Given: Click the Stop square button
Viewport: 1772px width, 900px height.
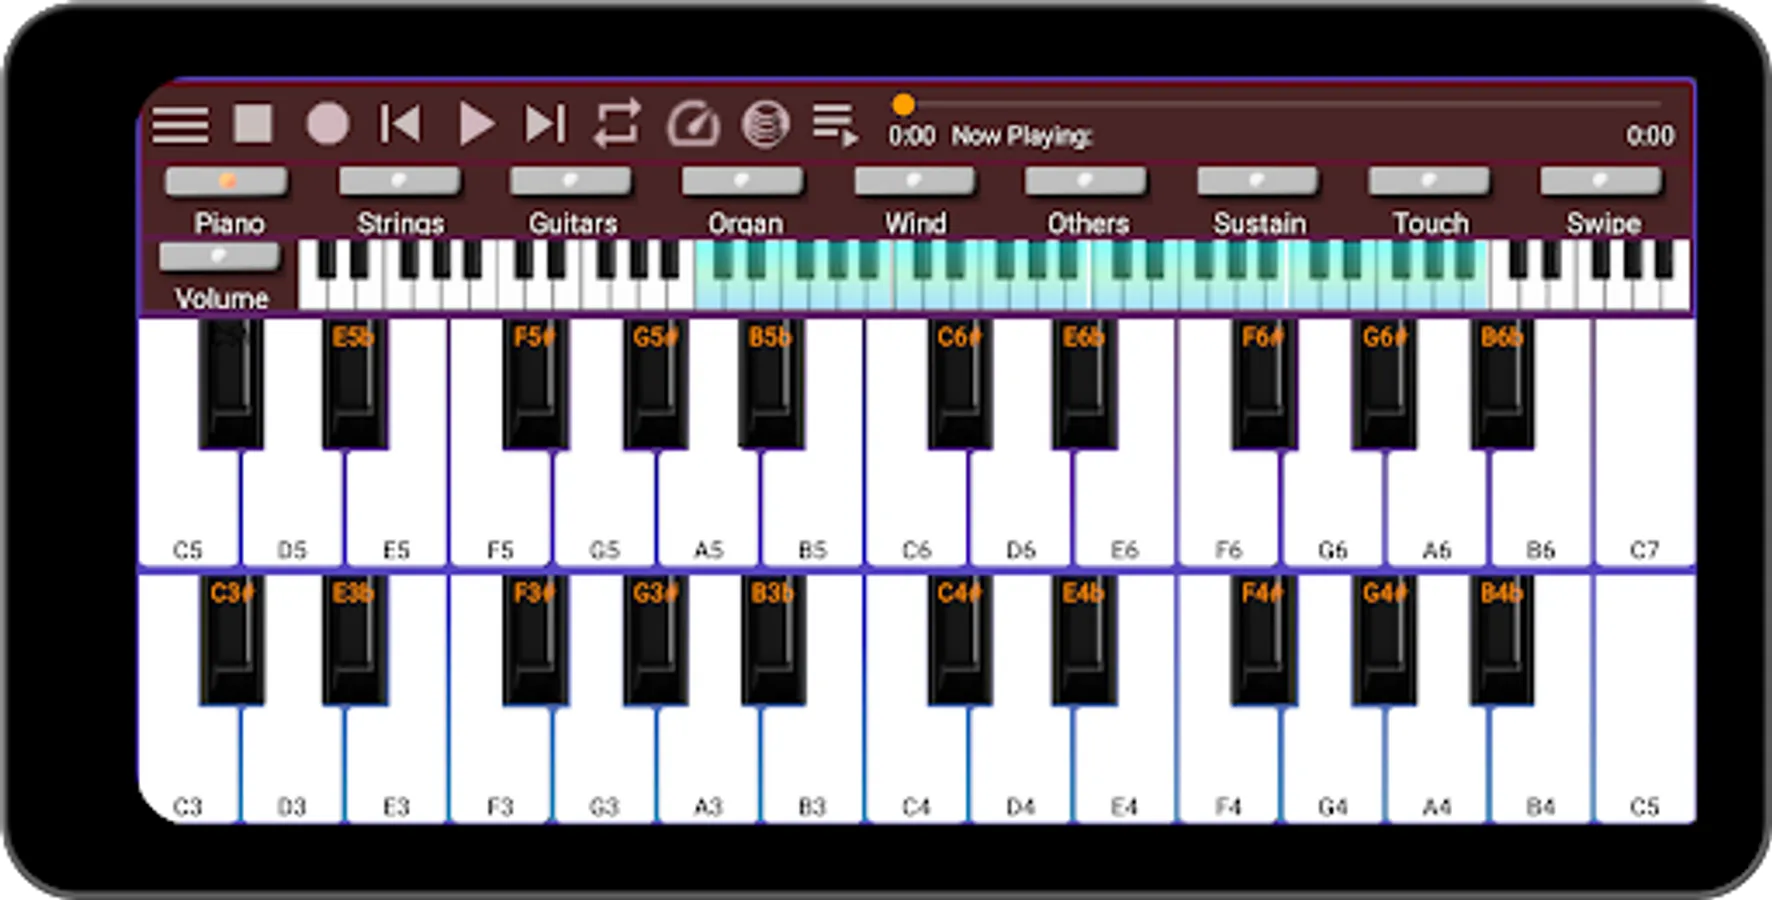Looking at the screenshot, I should [x=253, y=124].
